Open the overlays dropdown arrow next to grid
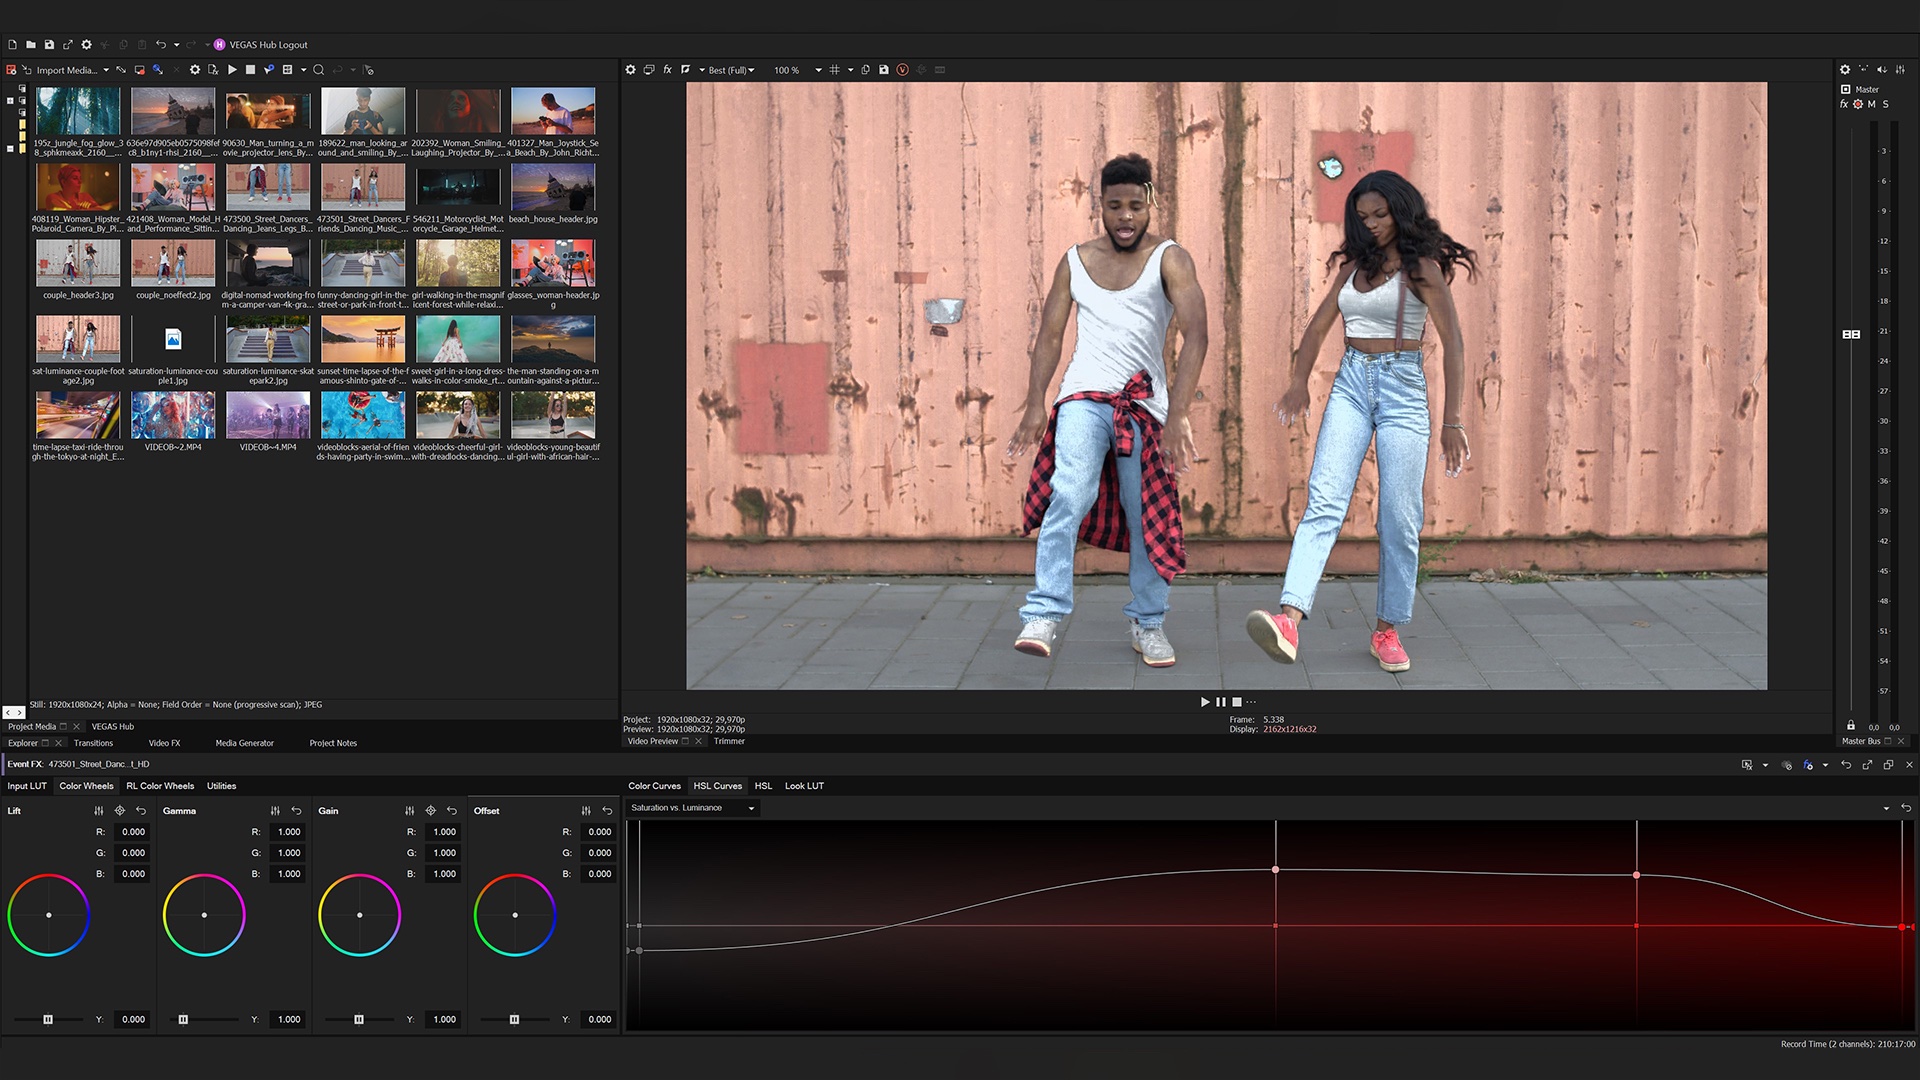This screenshot has height=1080, width=1920. (851, 70)
